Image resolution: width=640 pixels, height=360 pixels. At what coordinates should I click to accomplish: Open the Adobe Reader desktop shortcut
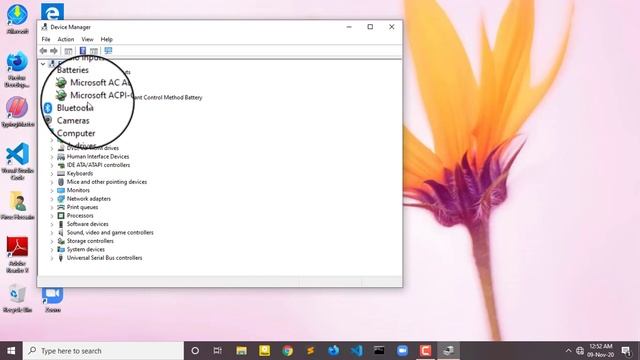click(17, 254)
